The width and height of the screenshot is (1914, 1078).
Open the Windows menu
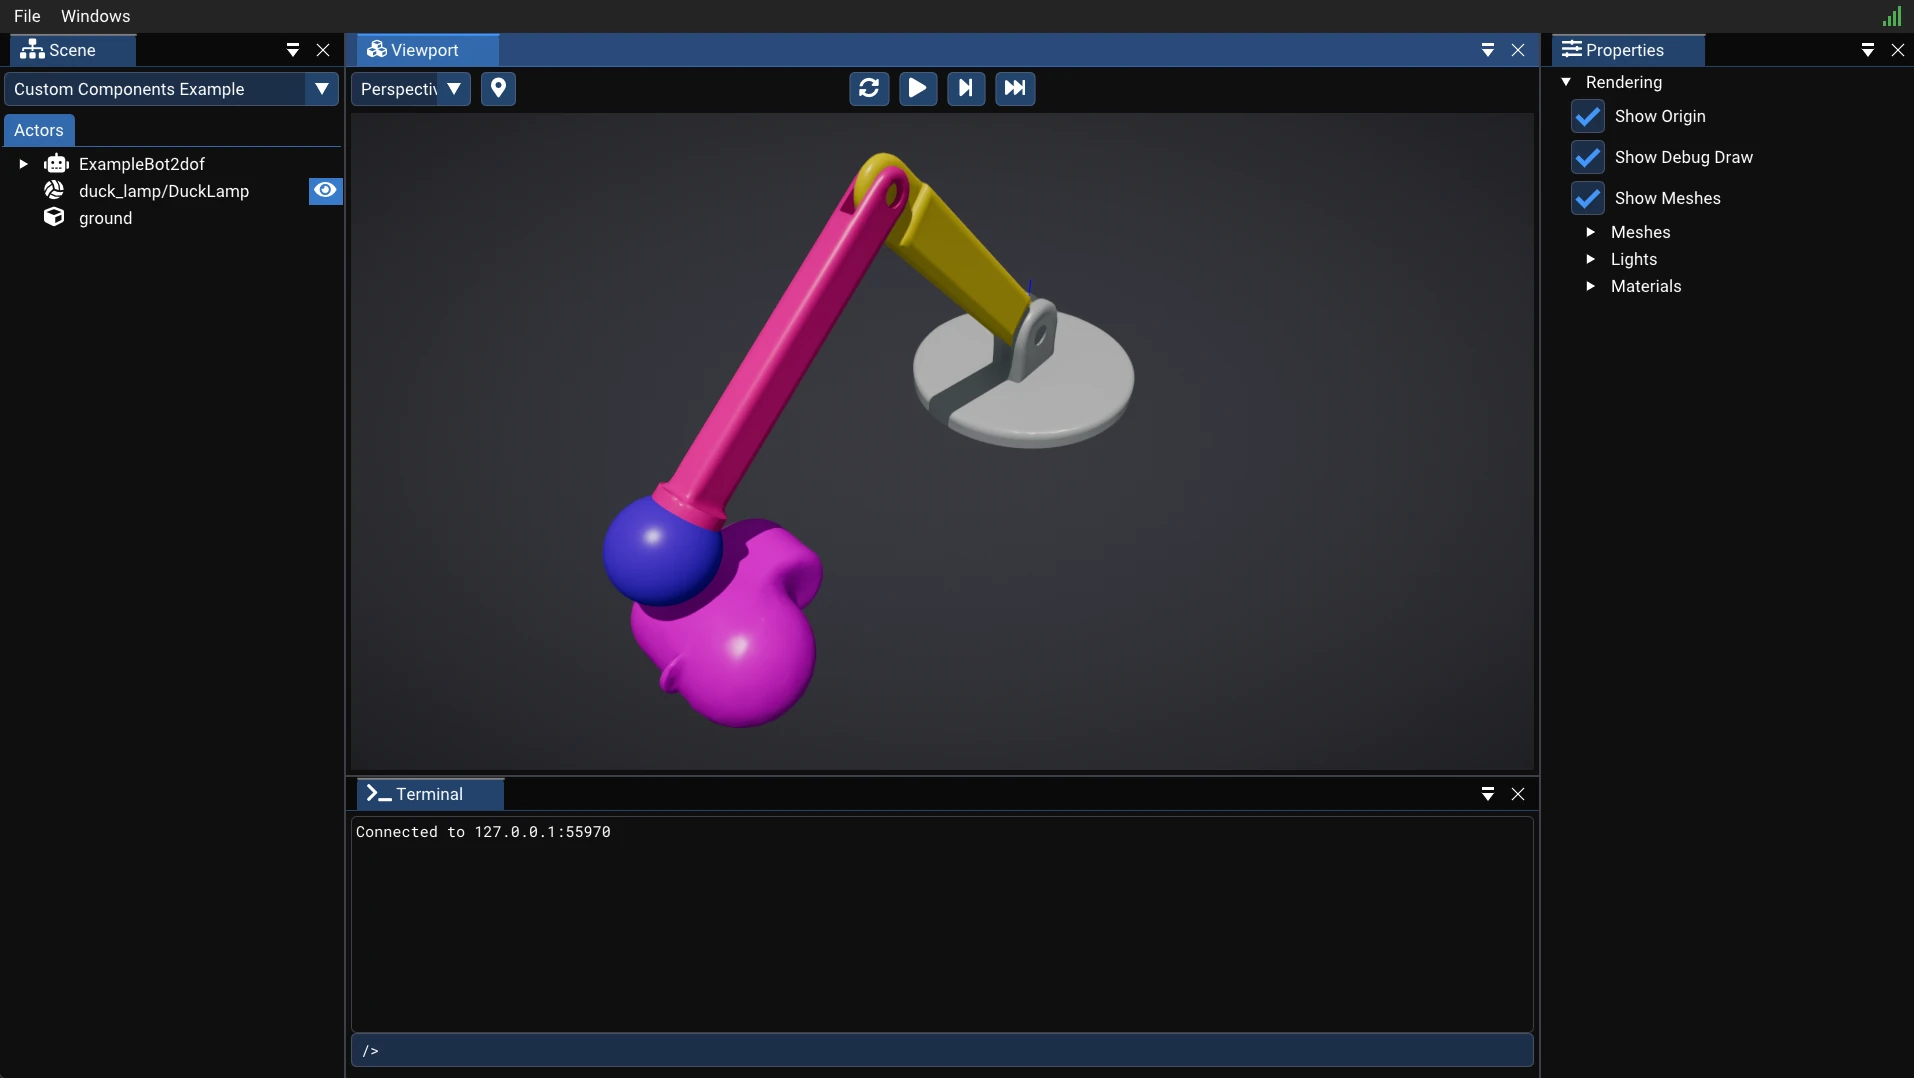95,16
